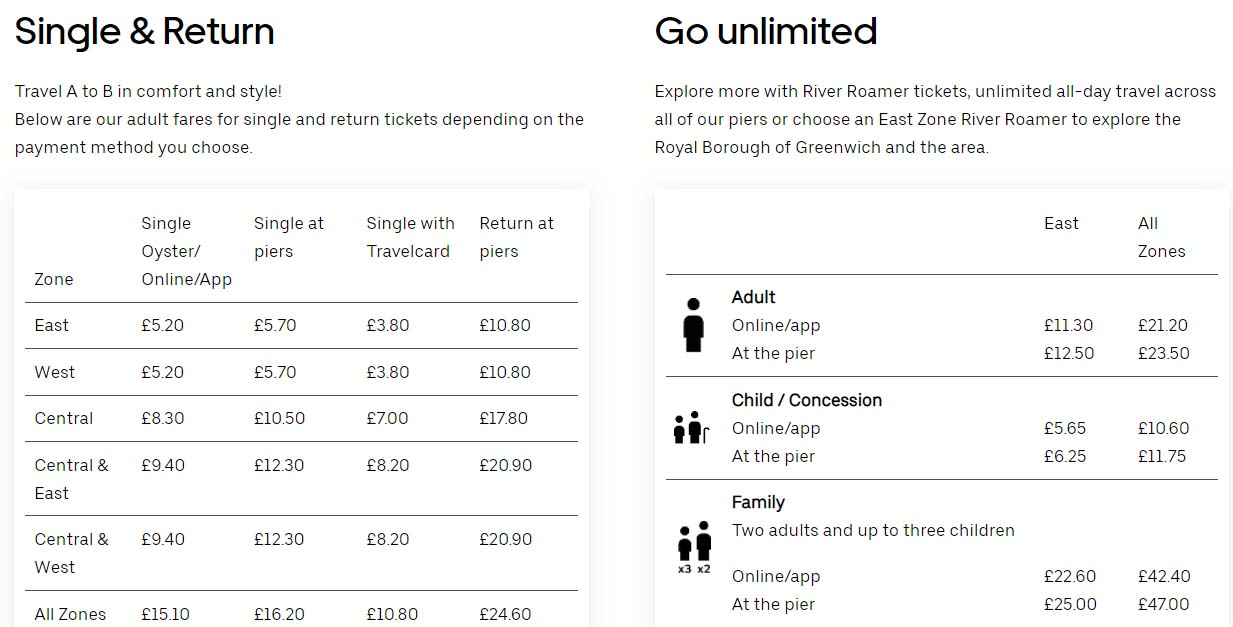Image resolution: width=1233 pixels, height=627 pixels.
Task: Select the Go unlimited heading
Action: pos(766,31)
